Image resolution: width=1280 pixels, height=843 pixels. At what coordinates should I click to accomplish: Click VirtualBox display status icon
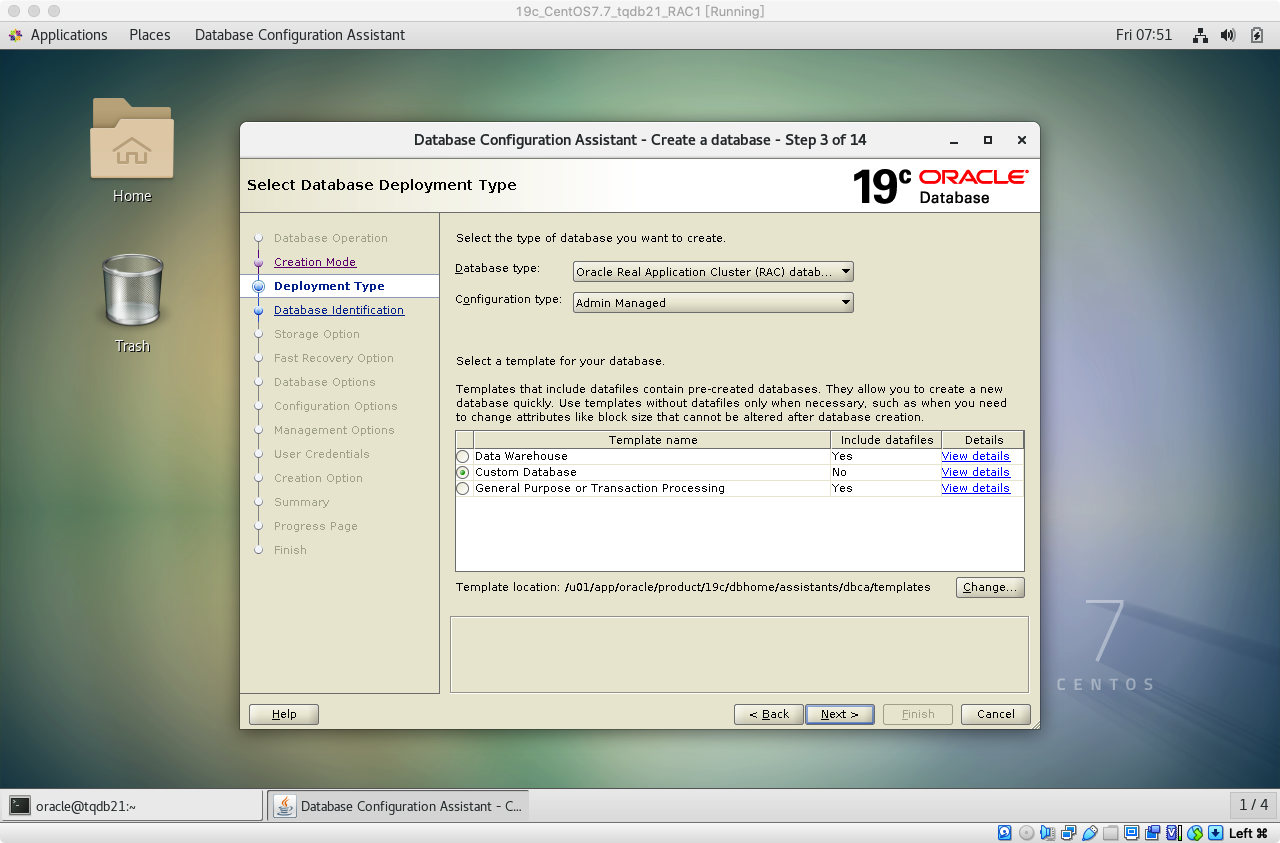point(1131,833)
